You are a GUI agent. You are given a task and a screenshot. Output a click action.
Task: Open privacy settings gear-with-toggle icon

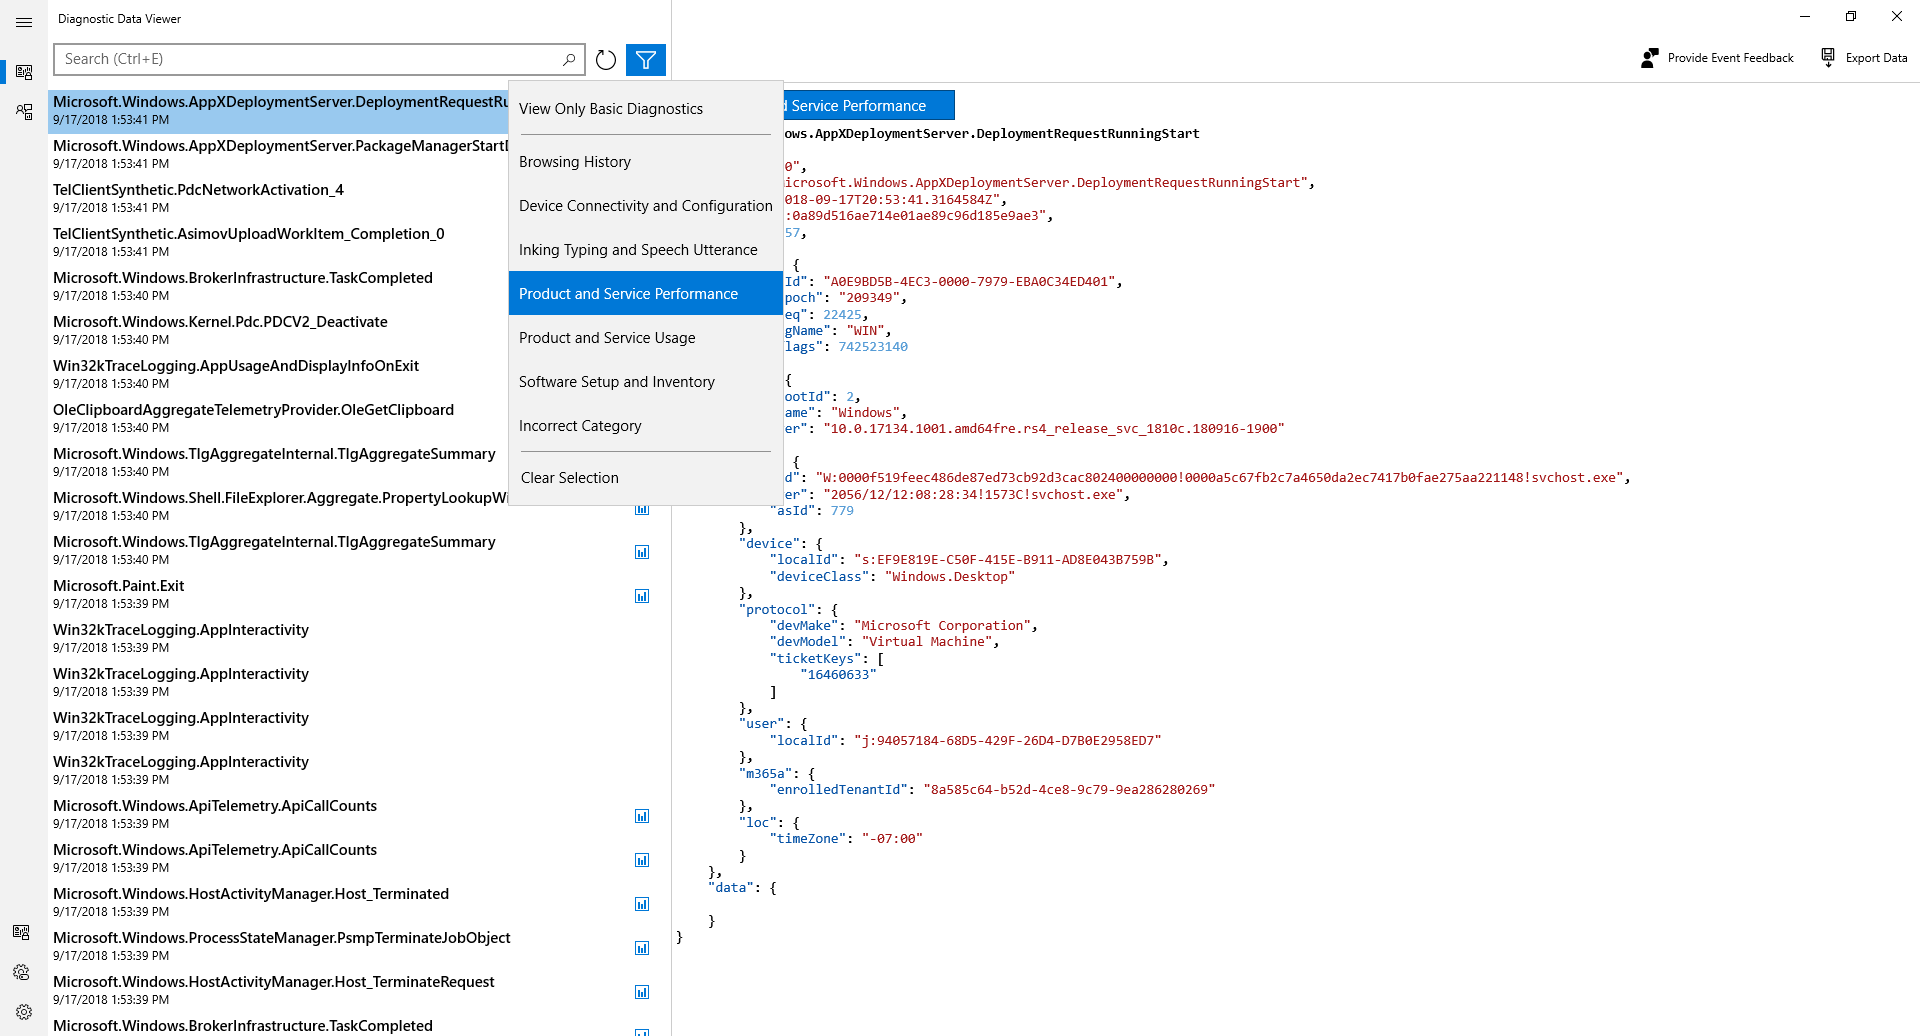pyautogui.click(x=21, y=972)
